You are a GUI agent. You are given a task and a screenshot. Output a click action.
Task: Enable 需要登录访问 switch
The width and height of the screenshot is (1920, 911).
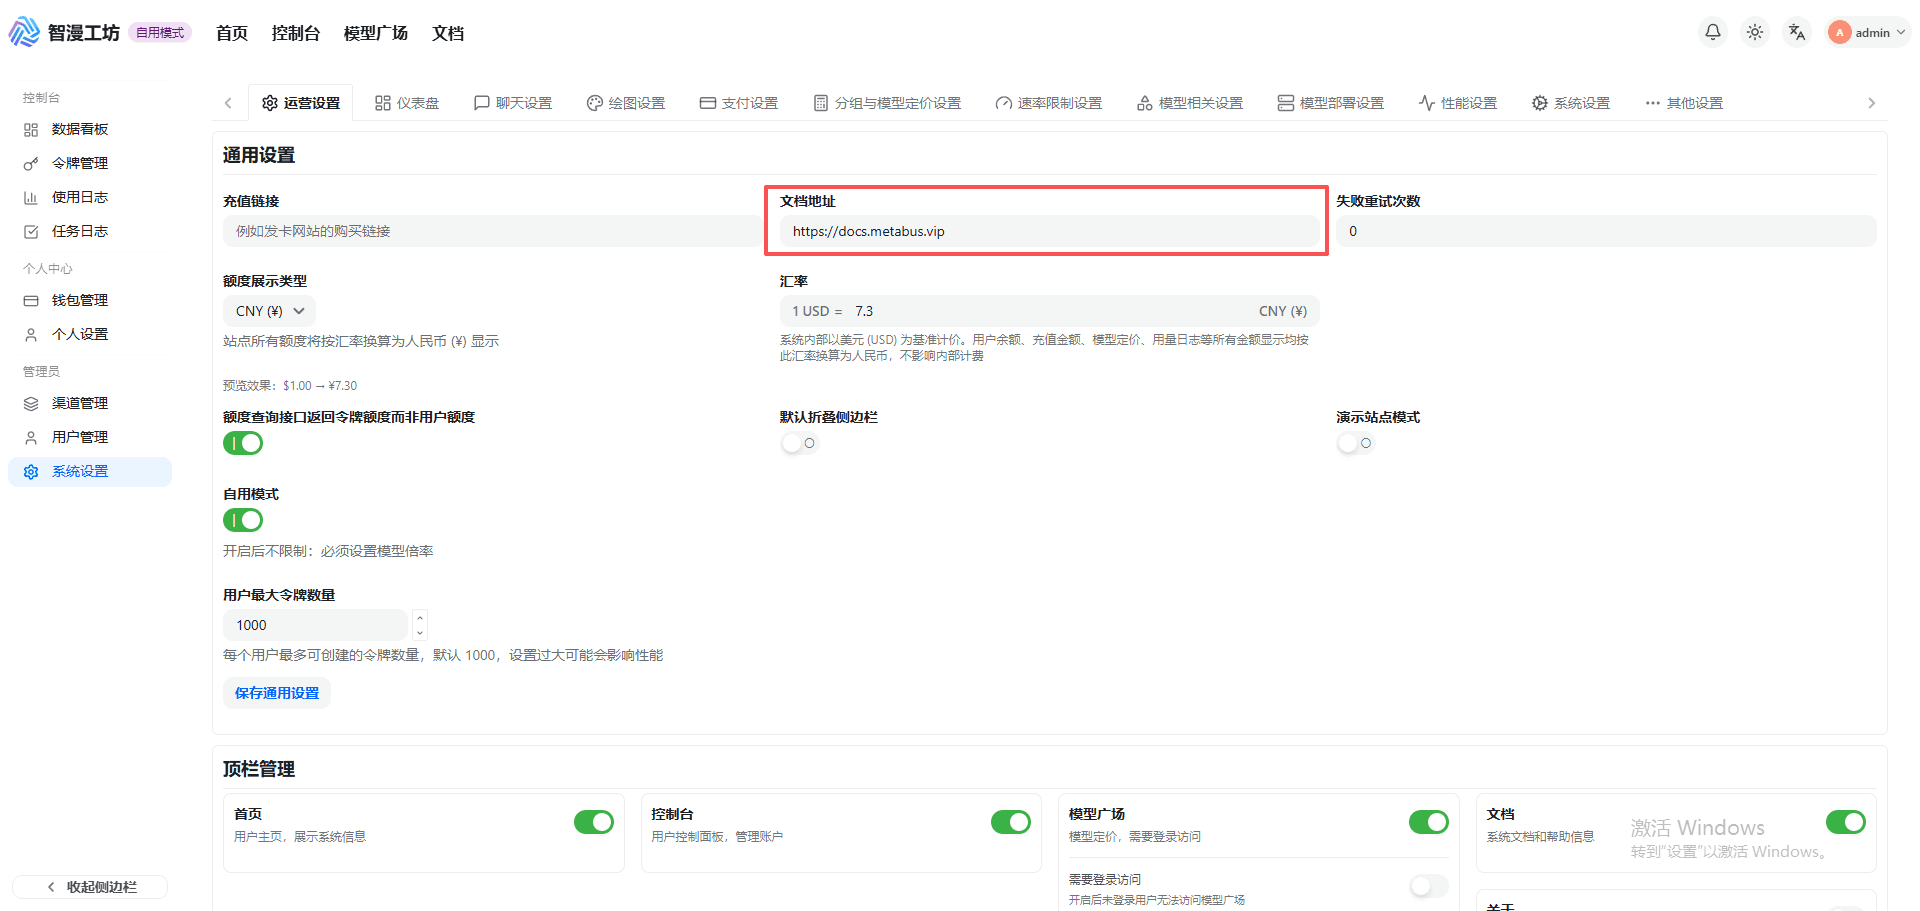tap(1429, 886)
